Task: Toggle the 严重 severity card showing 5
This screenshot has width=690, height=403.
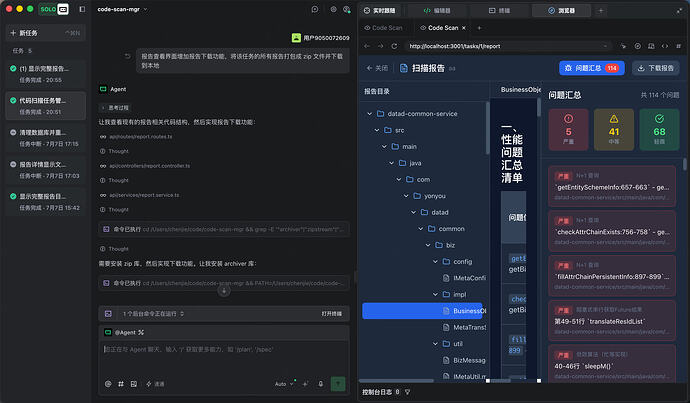Action: pyautogui.click(x=568, y=129)
